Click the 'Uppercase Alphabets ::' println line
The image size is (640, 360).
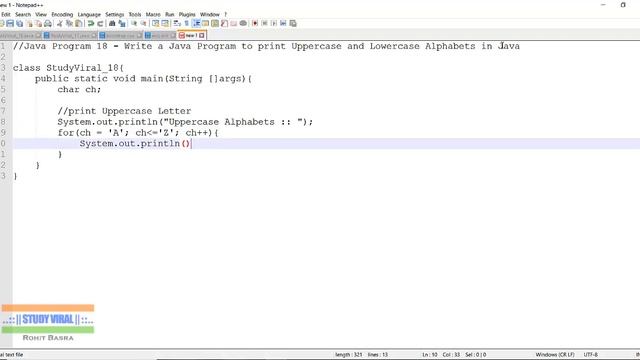click(x=185, y=122)
